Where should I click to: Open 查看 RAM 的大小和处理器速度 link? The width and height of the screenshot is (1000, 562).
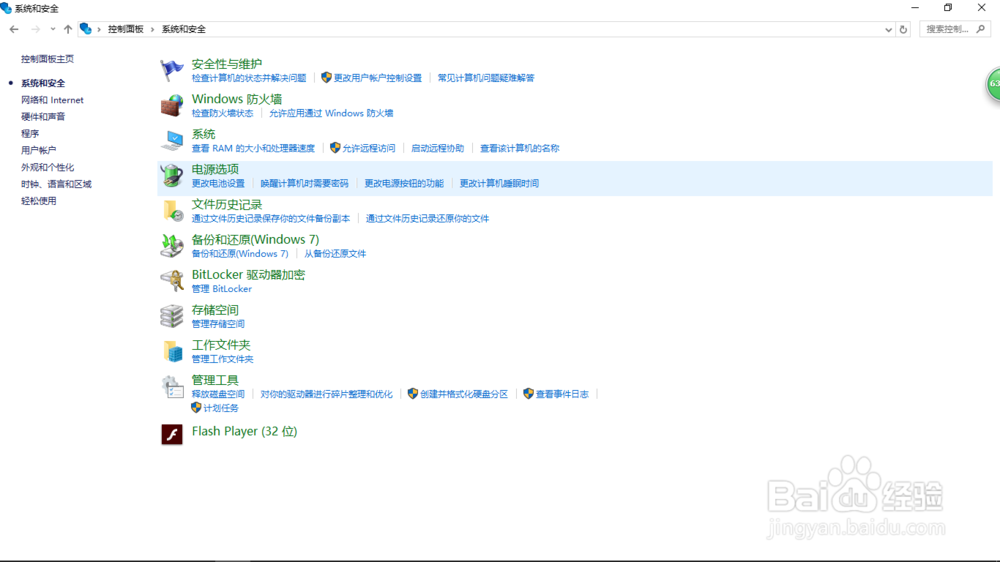[253, 148]
